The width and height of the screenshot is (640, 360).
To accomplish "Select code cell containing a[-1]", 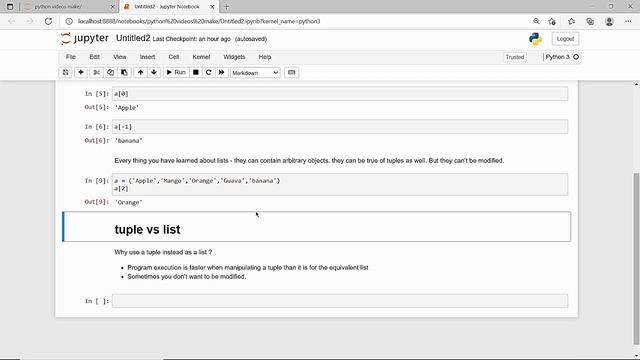I will [x=340, y=127].
